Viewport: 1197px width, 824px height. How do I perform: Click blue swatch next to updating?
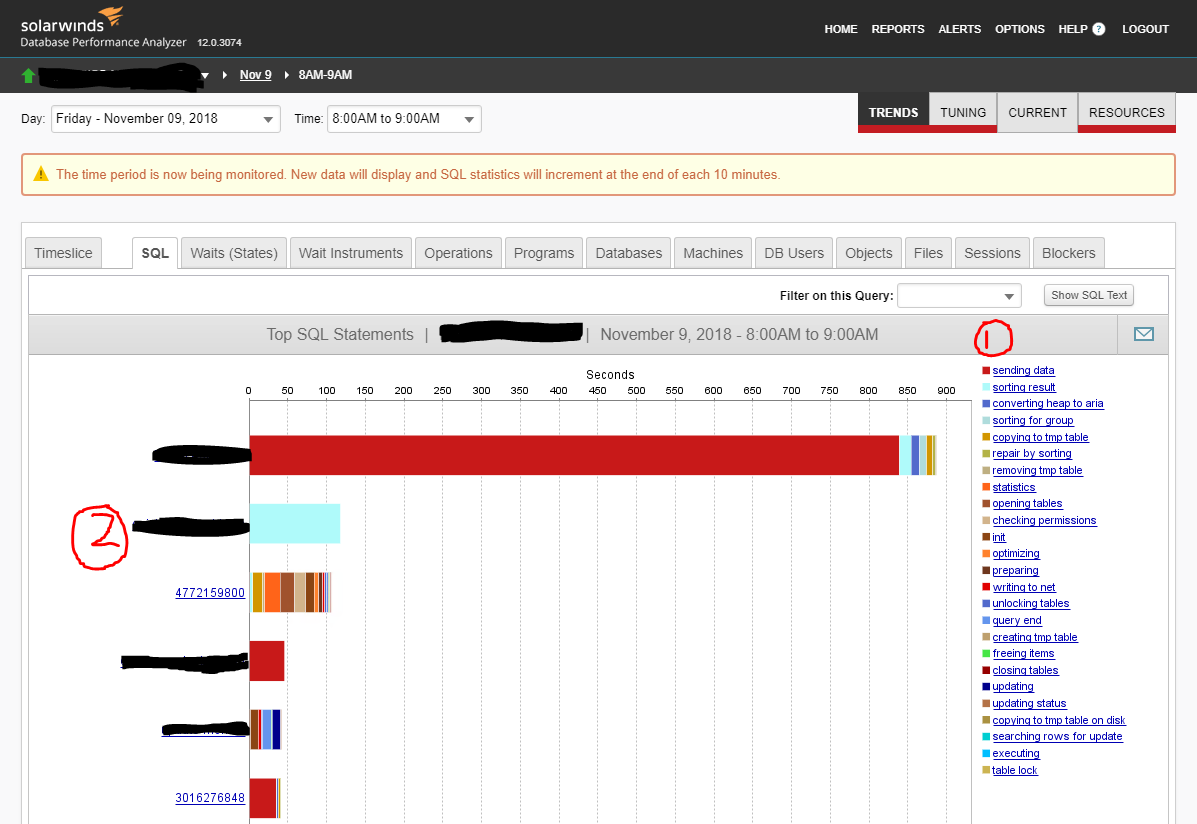click(986, 687)
